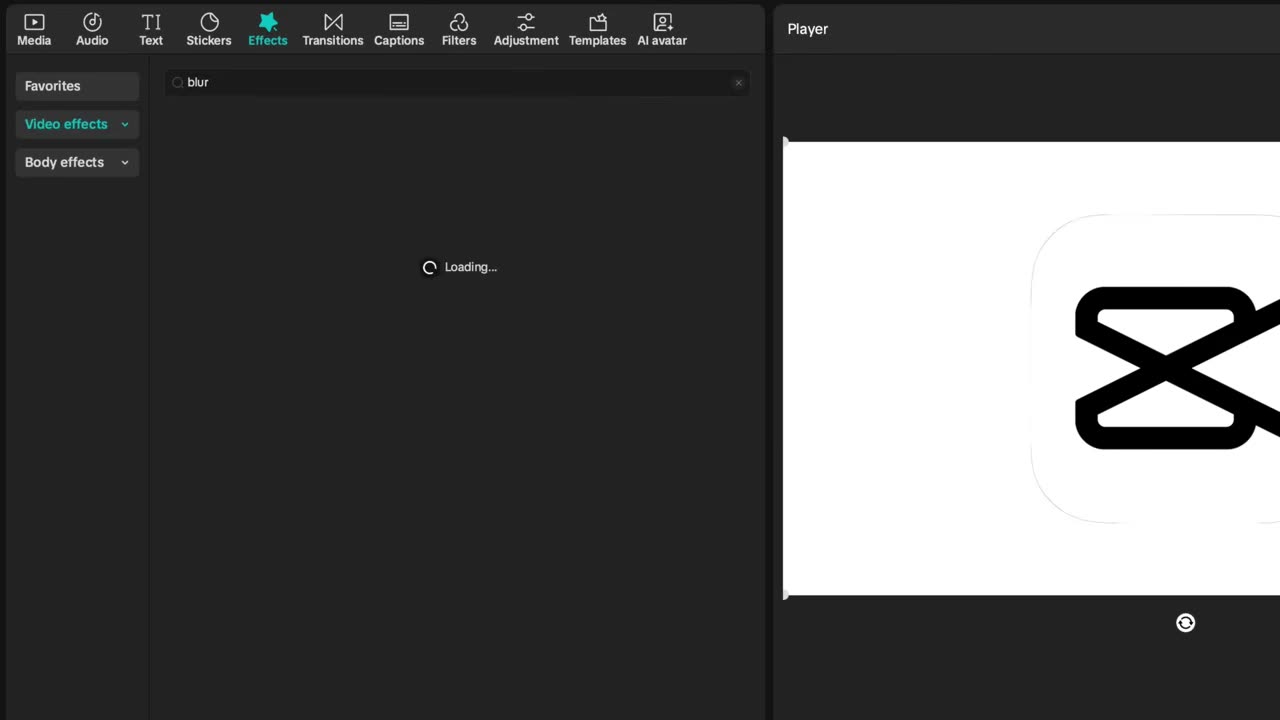Open the Adjustment tab
The image size is (1280, 720).
tap(526, 30)
